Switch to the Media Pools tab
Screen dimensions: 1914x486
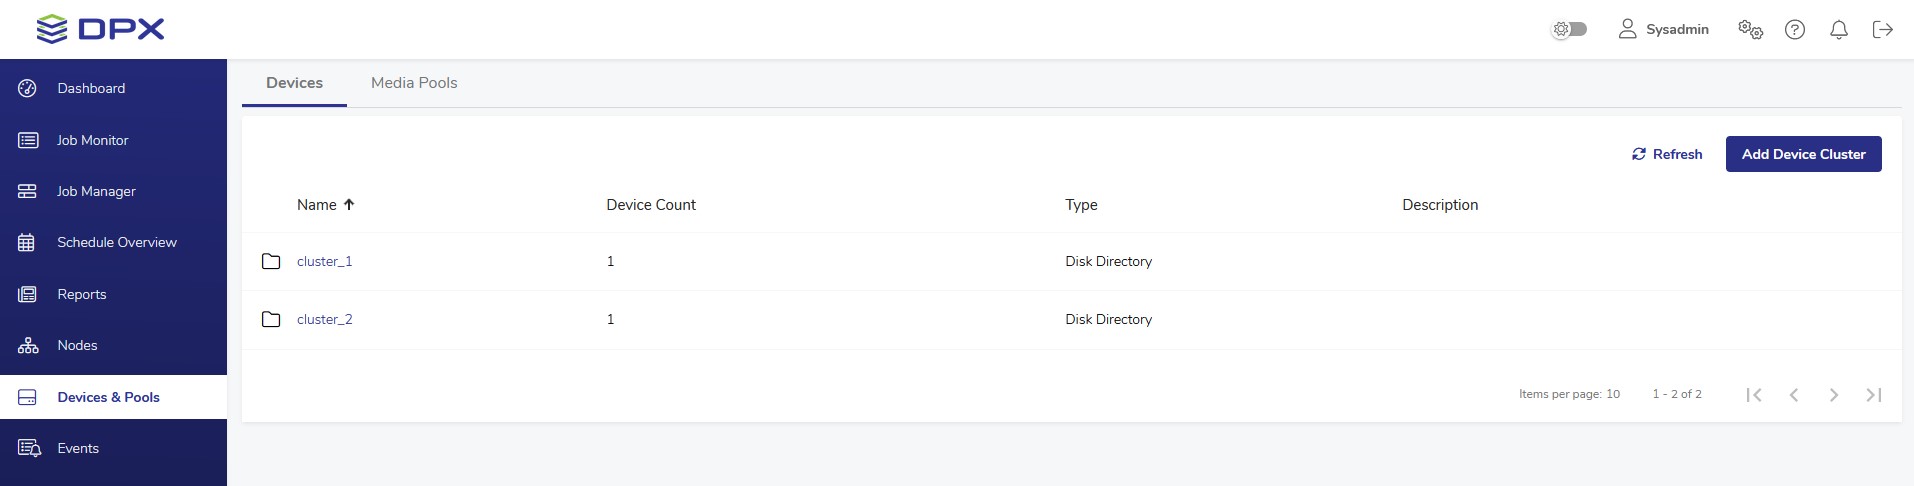pos(414,83)
